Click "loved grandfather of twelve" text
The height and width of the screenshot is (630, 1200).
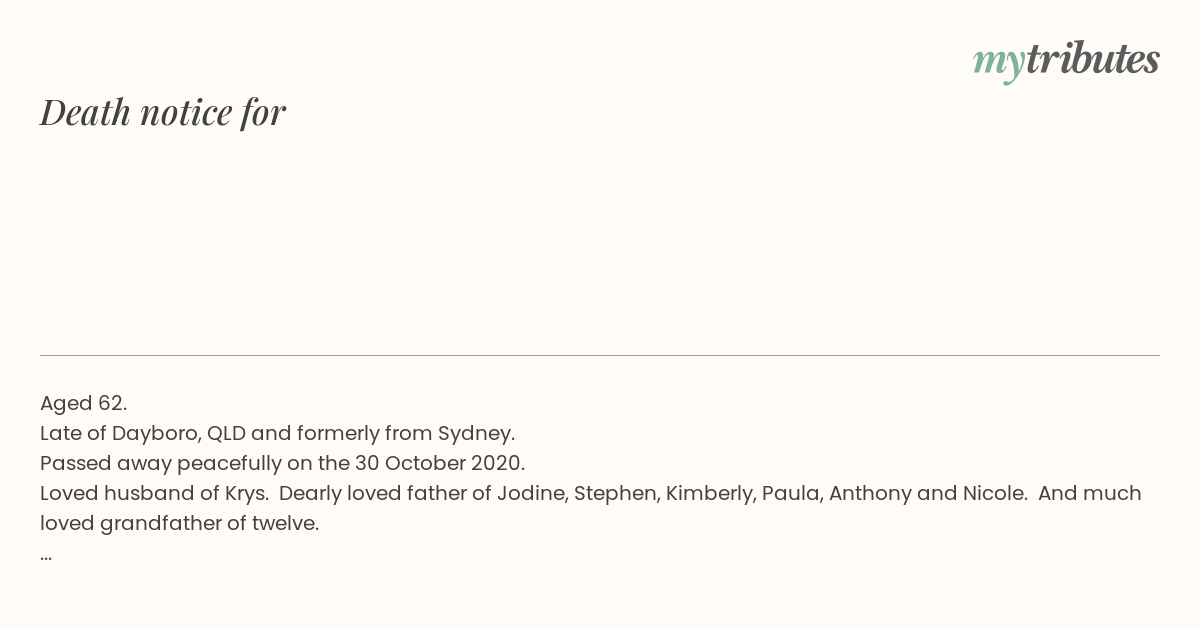(179, 523)
